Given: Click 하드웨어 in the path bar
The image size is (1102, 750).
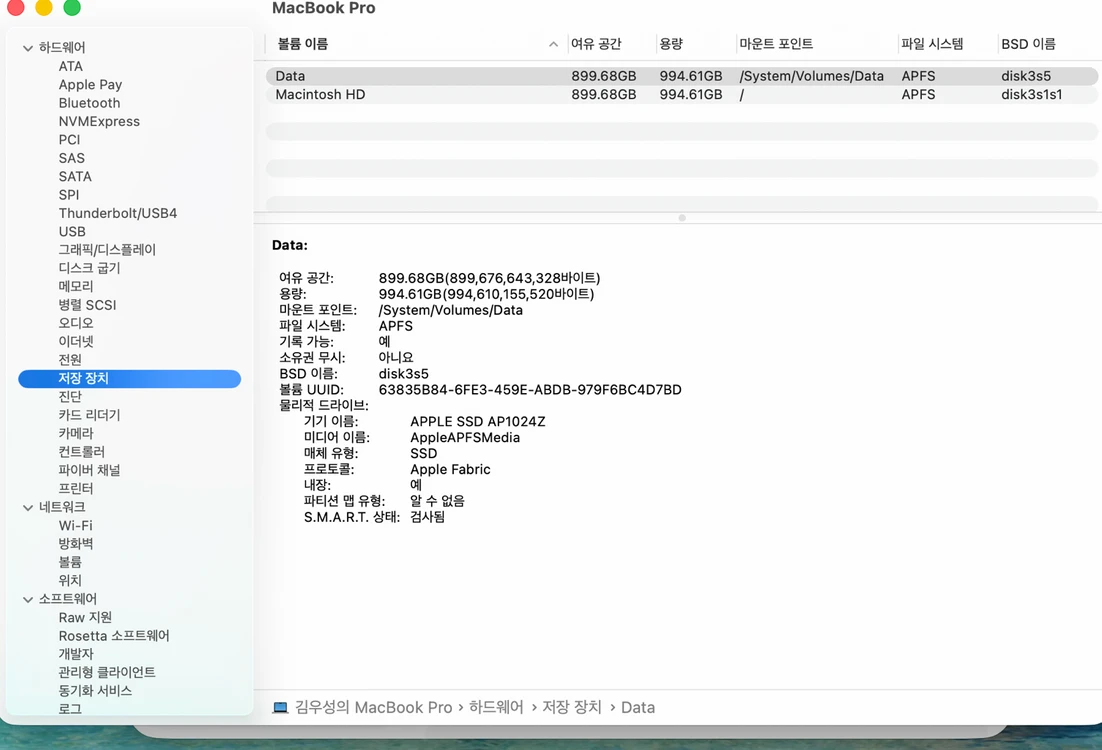Looking at the screenshot, I should pyautogui.click(x=496, y=707).
